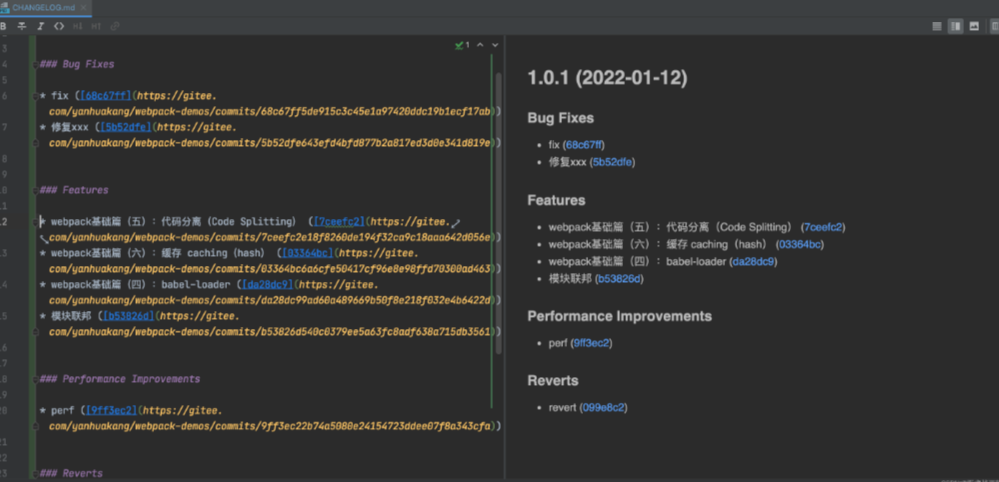Click the editor's vertical scrollbar thumb
The width and height of the screenshot is (999, 482).
499,213
